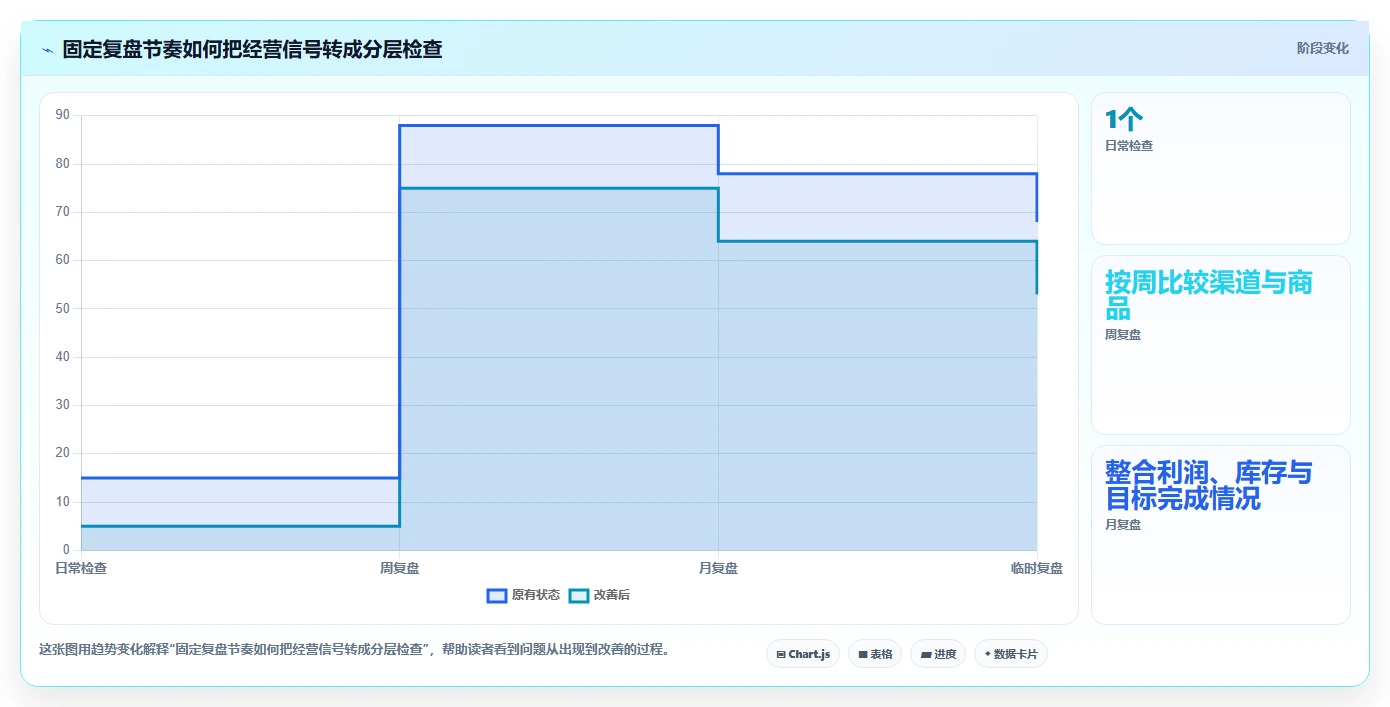
Task: Click the Chart.js tag
Action: tap(803, 654)
